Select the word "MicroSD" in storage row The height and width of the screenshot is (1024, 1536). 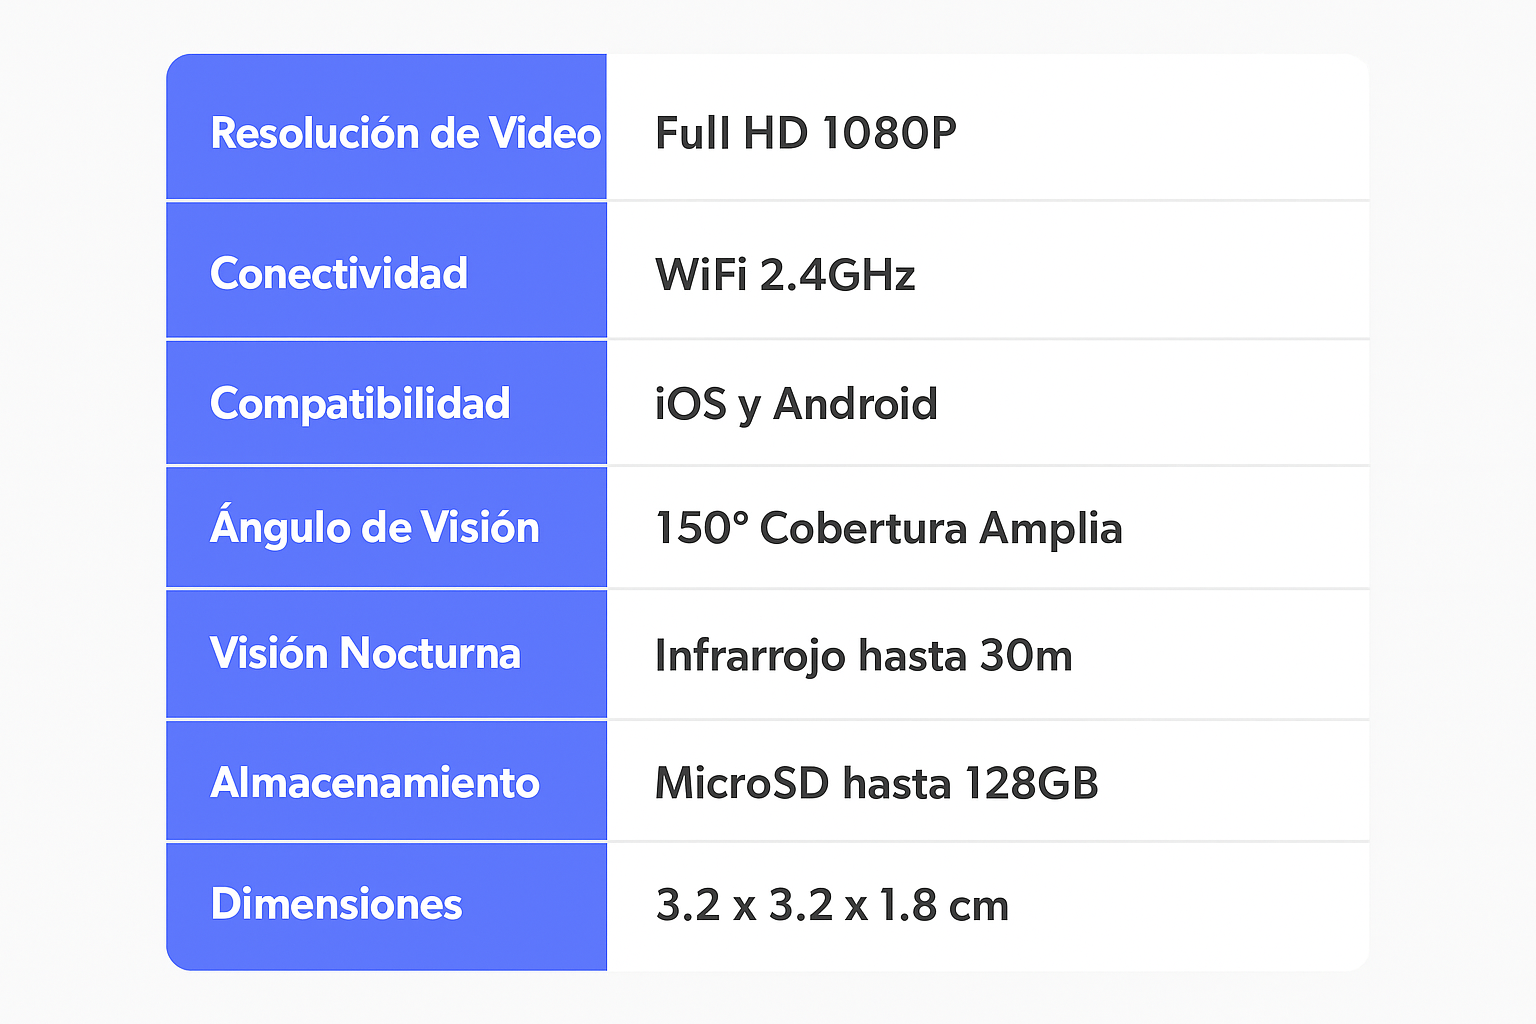click(x=742, y=783)
